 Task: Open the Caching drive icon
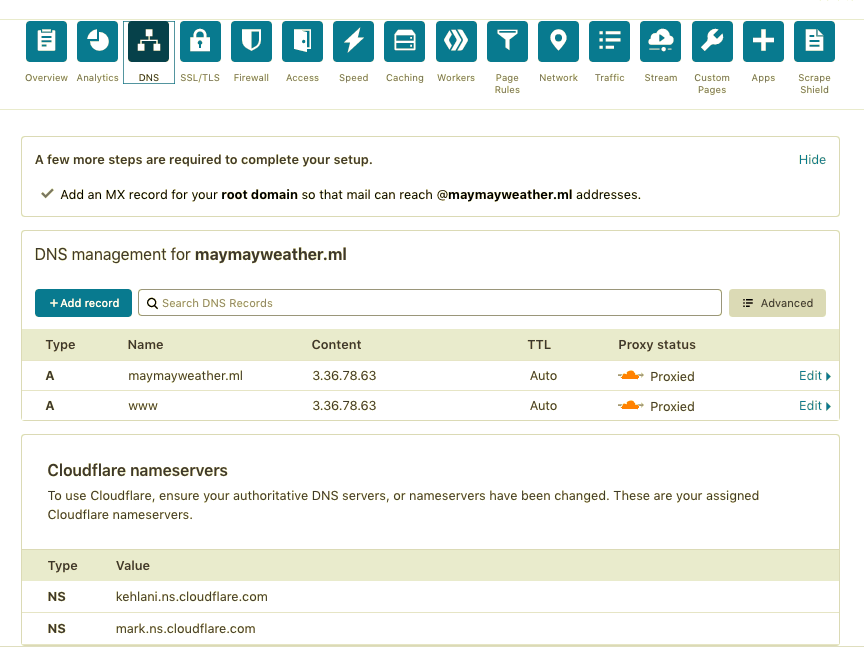pos(405,41)
